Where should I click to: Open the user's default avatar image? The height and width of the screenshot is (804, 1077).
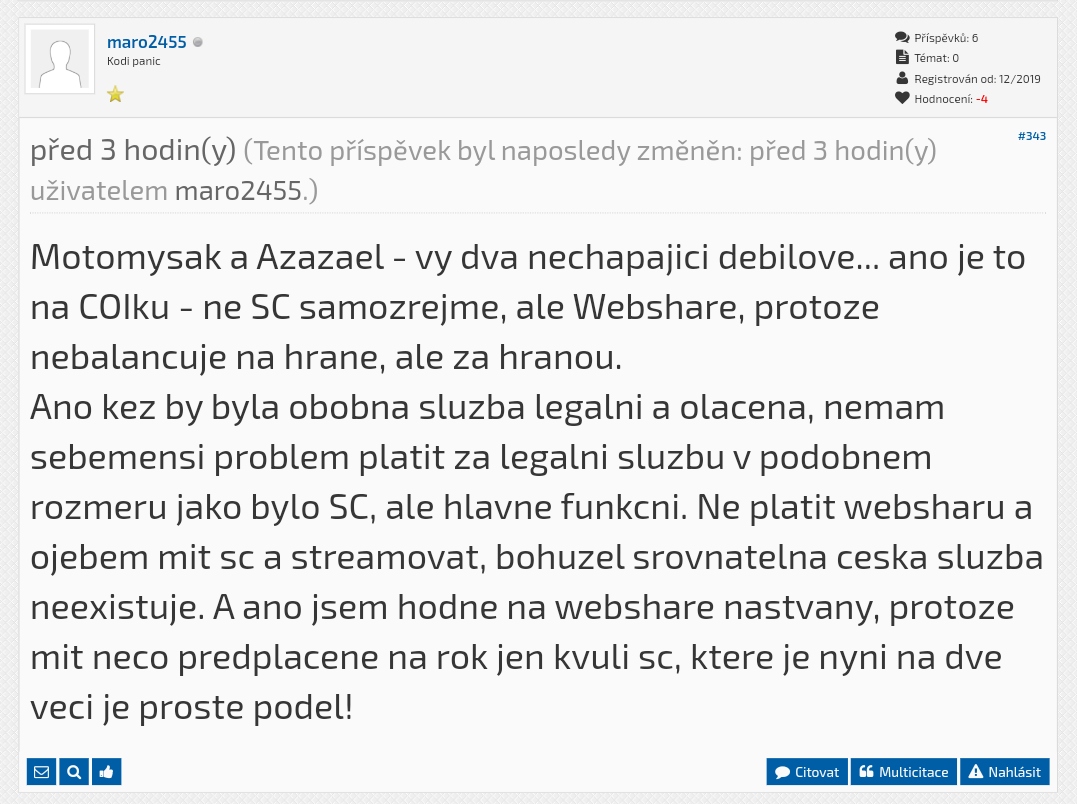[x=62, y=60]
